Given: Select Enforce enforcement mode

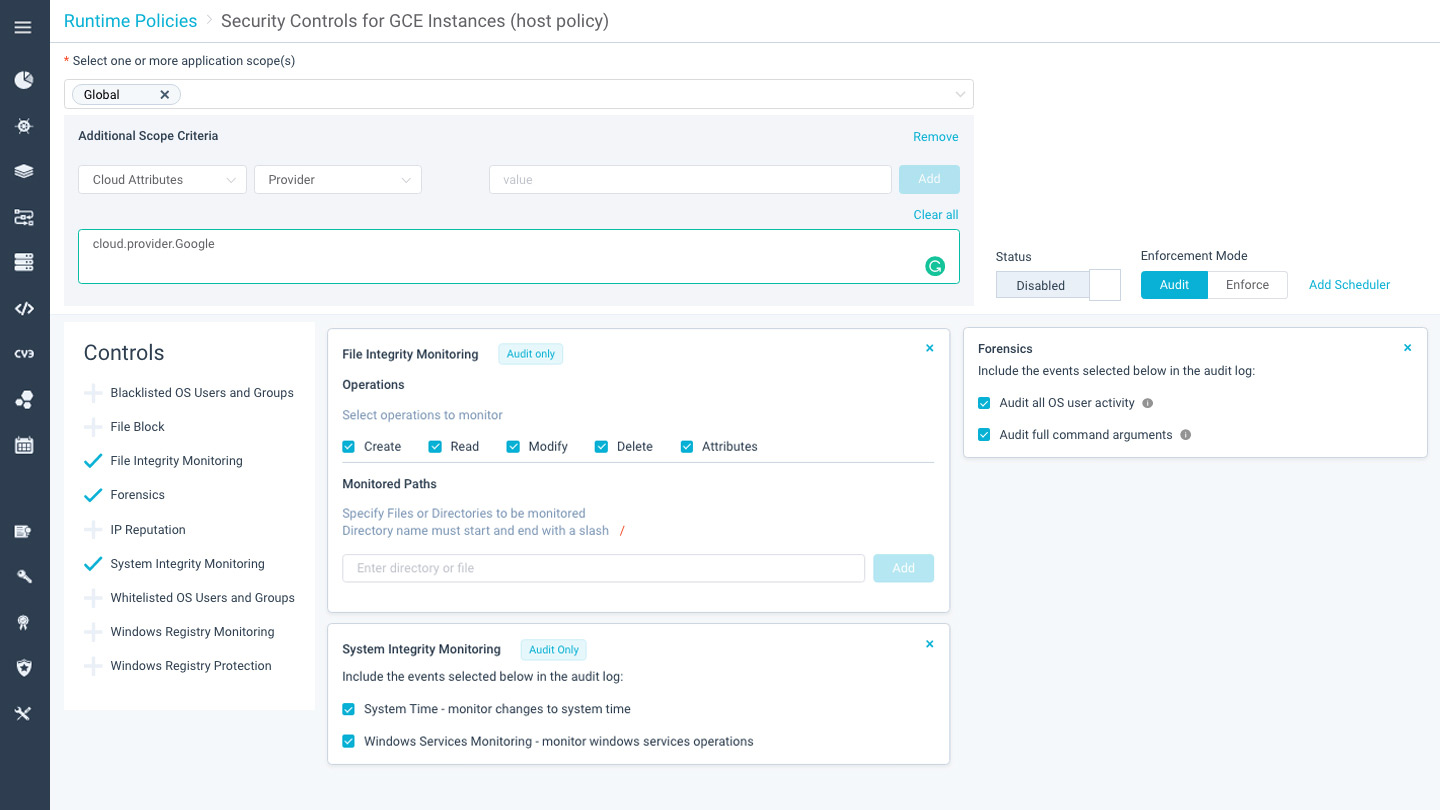Looking at the screenshot, I should pyautogui.click(x=1247, y=285).
